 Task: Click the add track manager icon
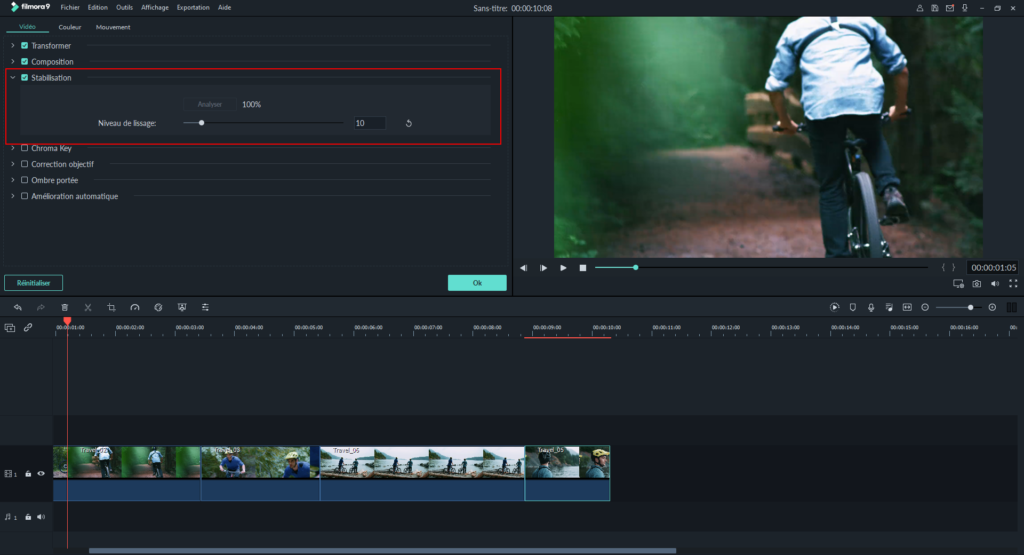(10, 328)
